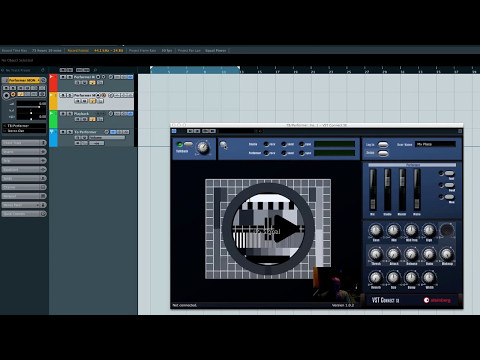
Task: Mute the red Performer track
Action: [63, 77]
